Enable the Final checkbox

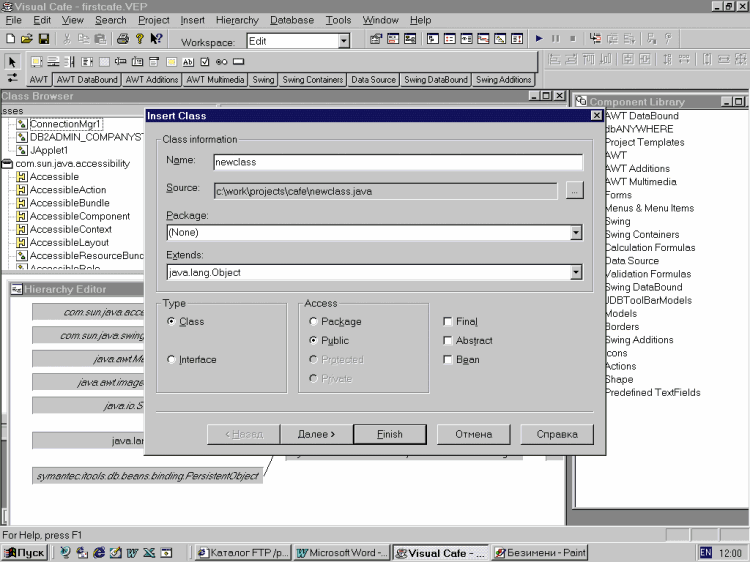pyautogui.click(x=448, y=322)
